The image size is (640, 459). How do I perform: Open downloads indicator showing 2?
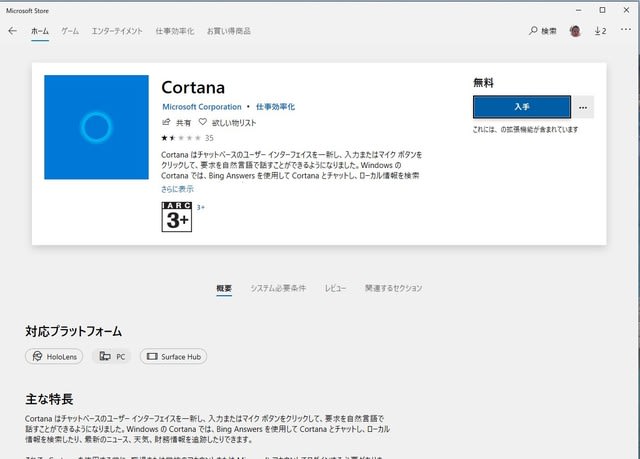coord(600,31)
